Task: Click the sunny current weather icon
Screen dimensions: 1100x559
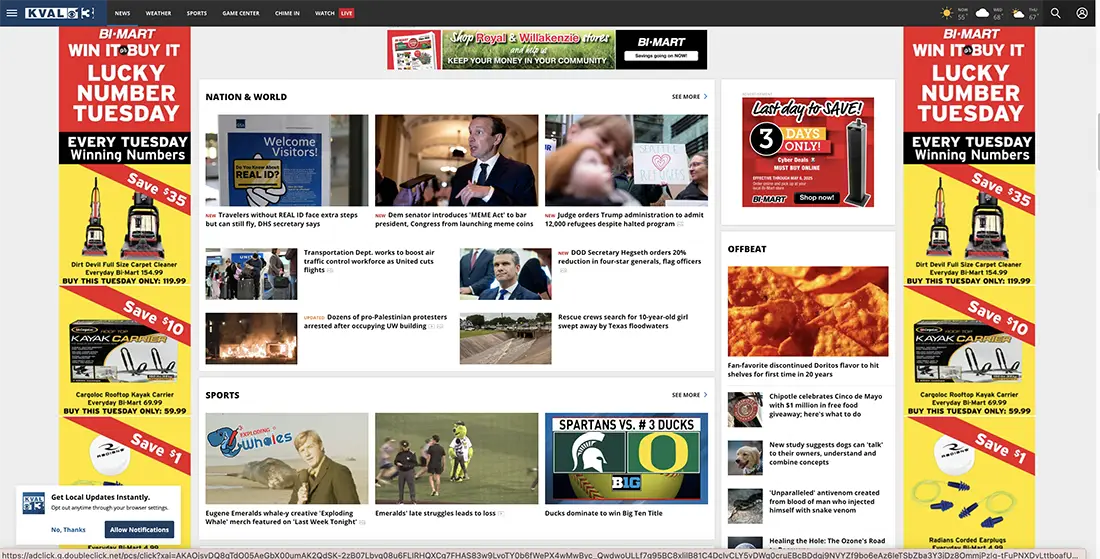Action: coord(947,13)
